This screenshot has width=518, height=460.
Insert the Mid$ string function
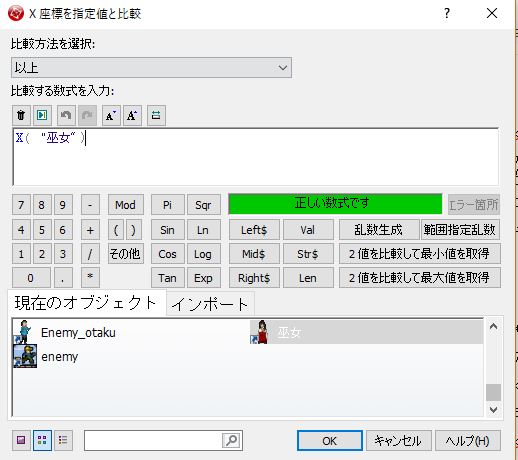(254, 254)
